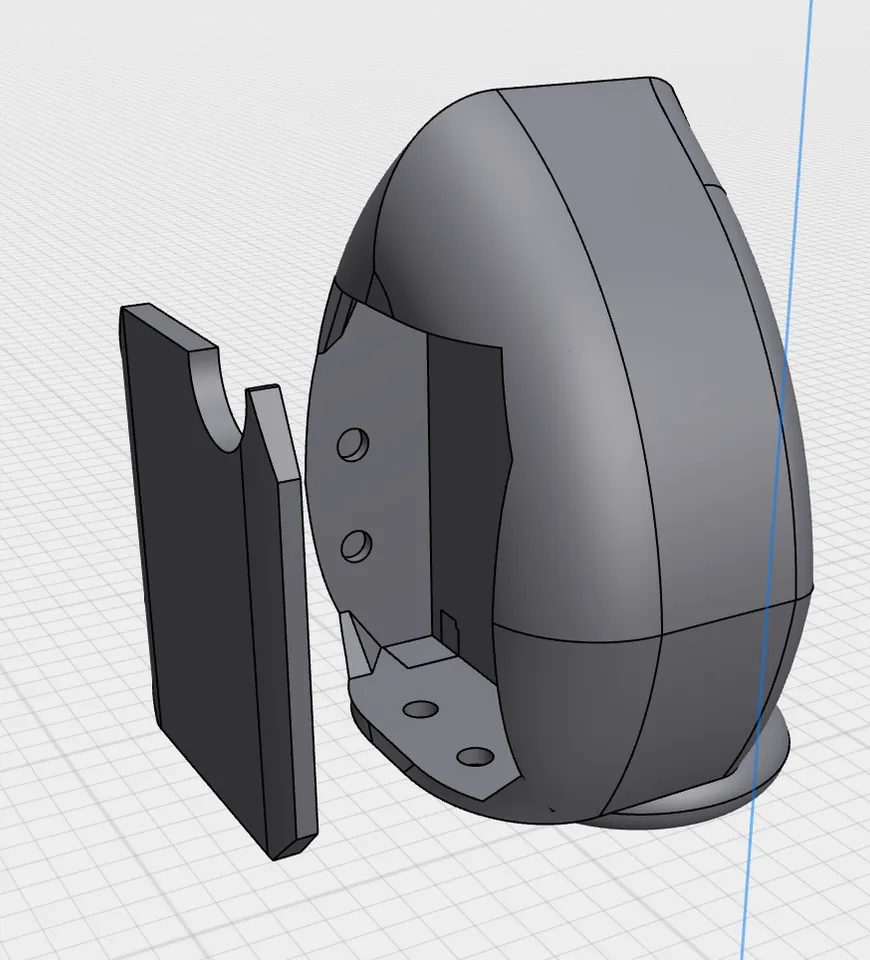Click the small rectangular notch on the back wall
The image size is (870, 960).
[449, 629]
